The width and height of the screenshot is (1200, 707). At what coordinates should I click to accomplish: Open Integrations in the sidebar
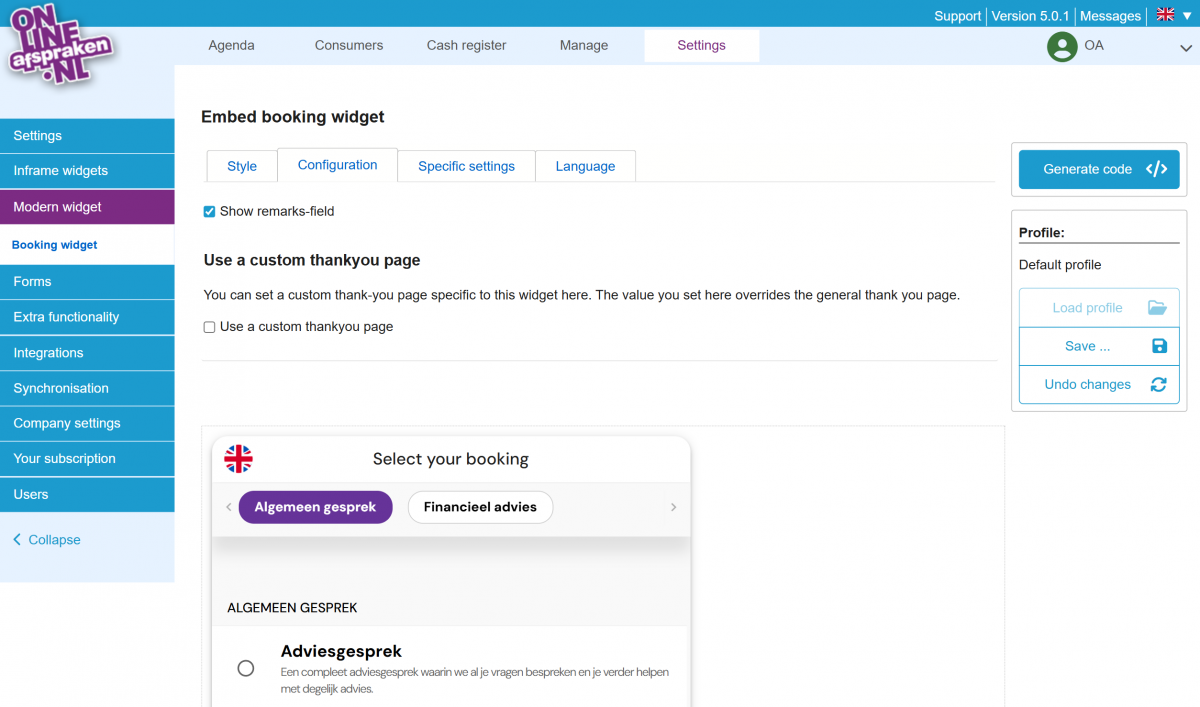pos(48,353)
